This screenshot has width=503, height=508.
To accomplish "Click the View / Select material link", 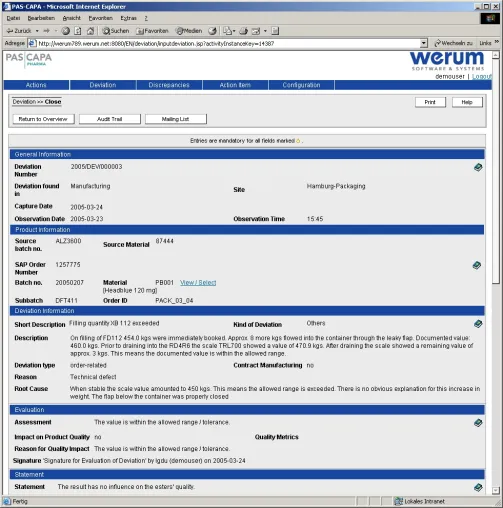I will pos(198,283).
